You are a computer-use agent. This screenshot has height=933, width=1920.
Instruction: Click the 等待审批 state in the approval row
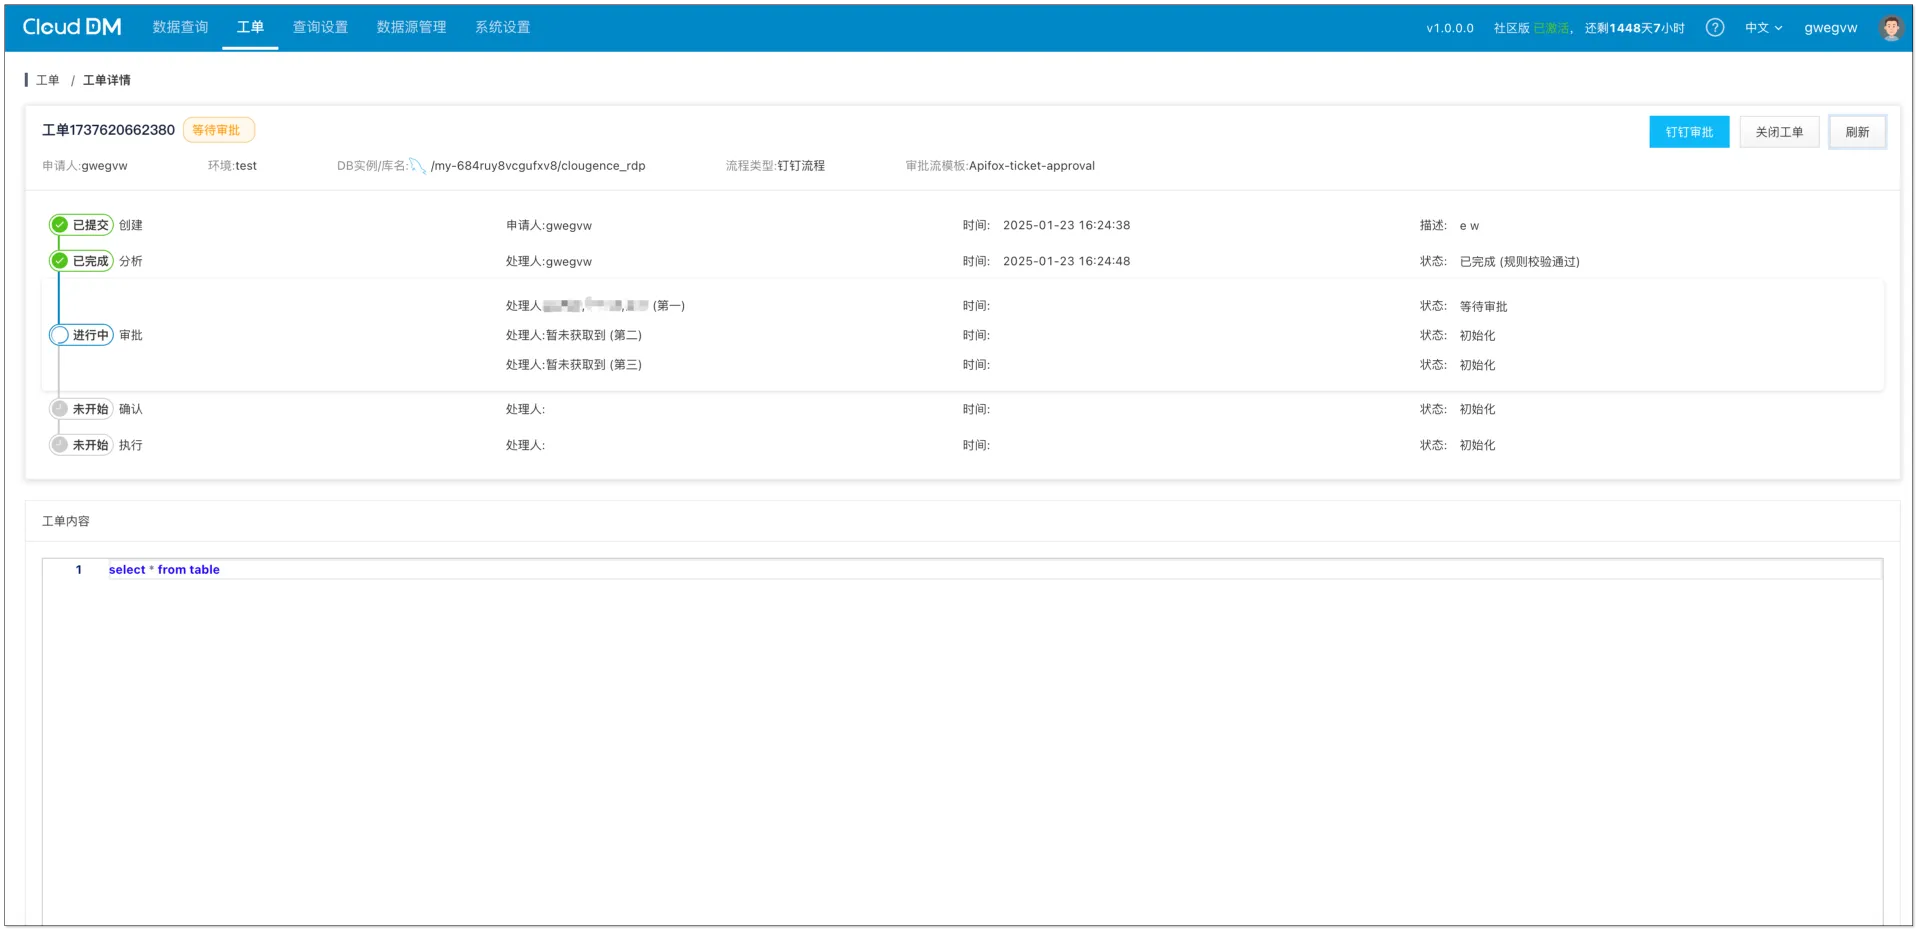pyautogui.click(x=1483, y=306)
